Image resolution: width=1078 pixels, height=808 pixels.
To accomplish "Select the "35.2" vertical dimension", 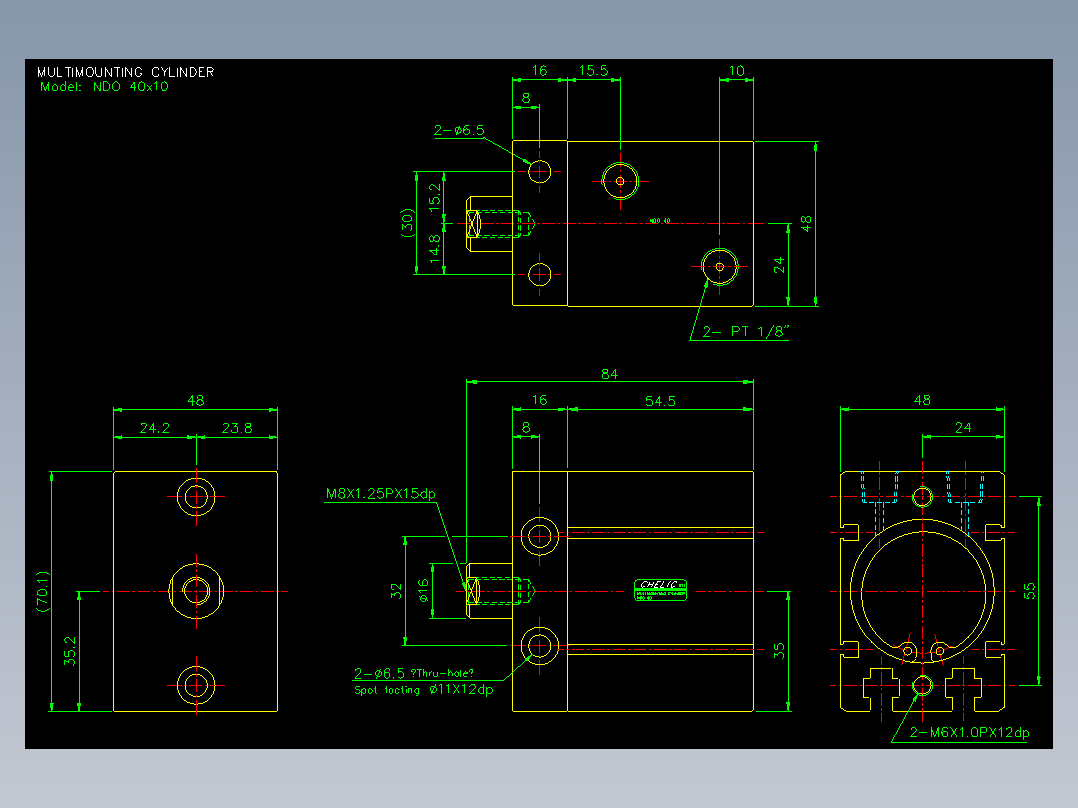I will tap(70, 651).
